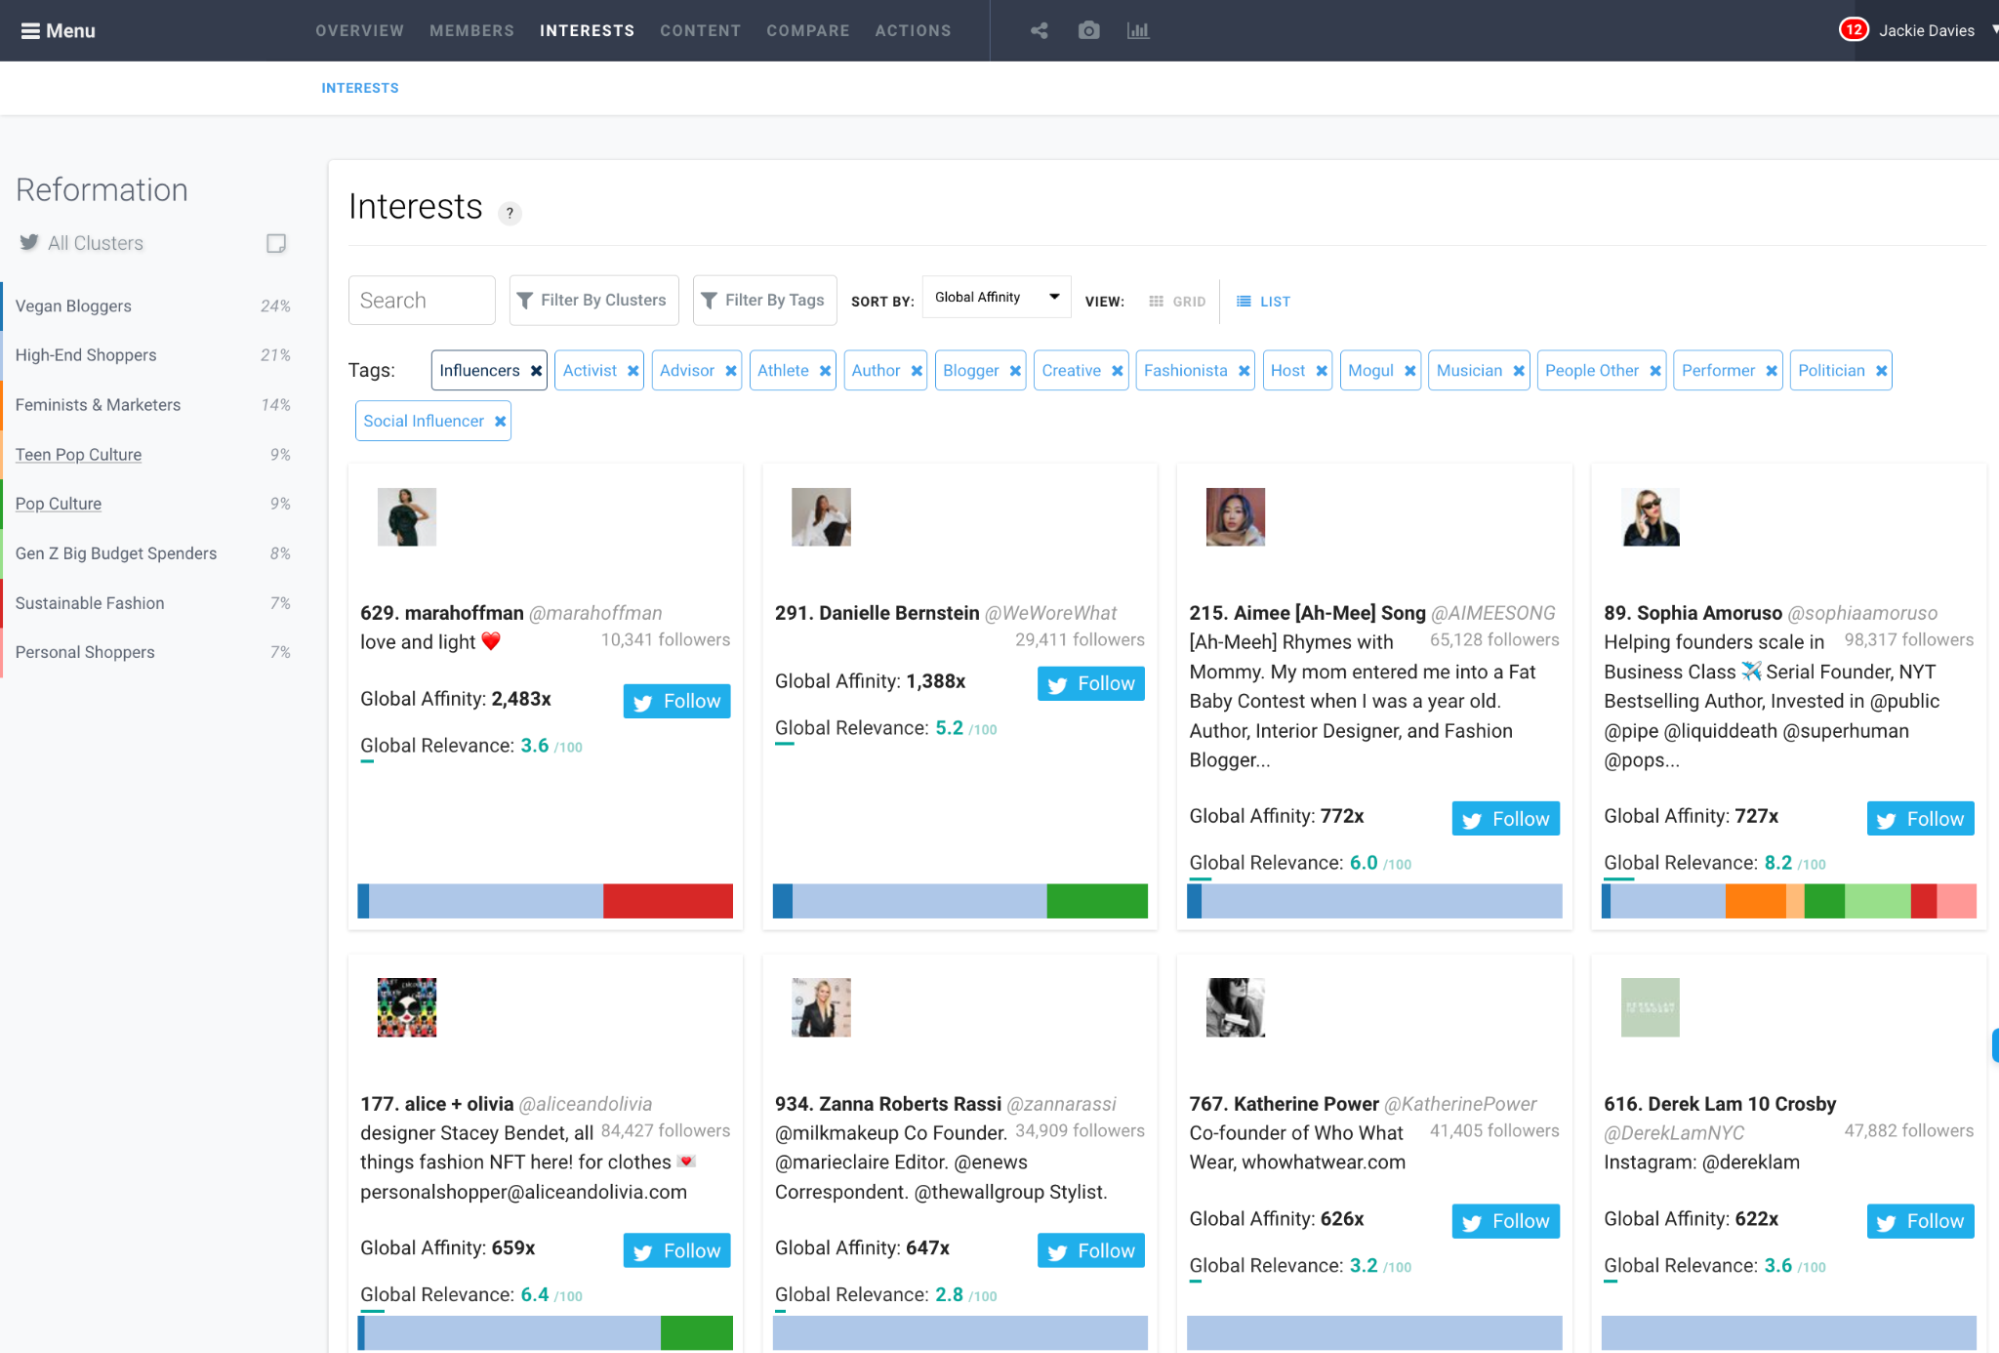Open the 12 notifications badge
1999x1353 pixels.
[1853, 30]
